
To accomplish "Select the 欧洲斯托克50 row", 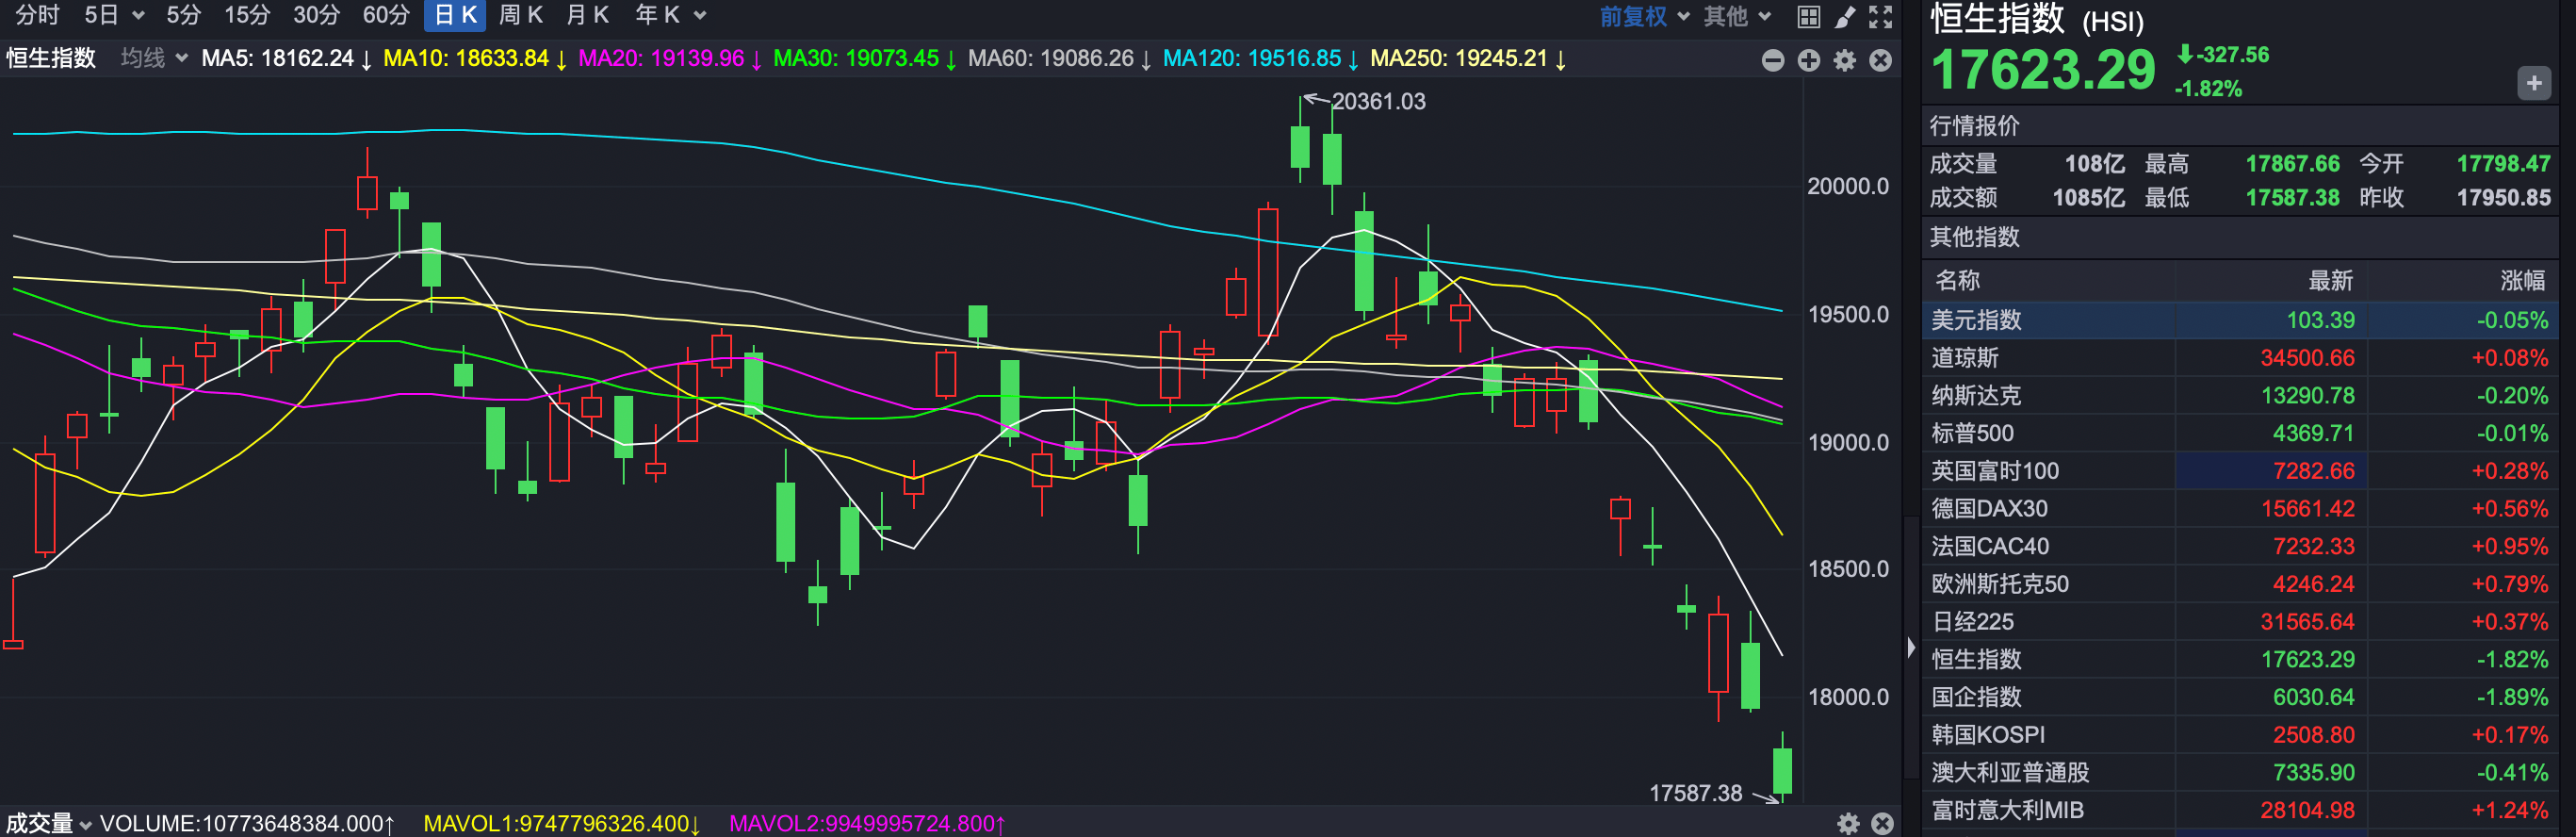I will (2240, 584).
